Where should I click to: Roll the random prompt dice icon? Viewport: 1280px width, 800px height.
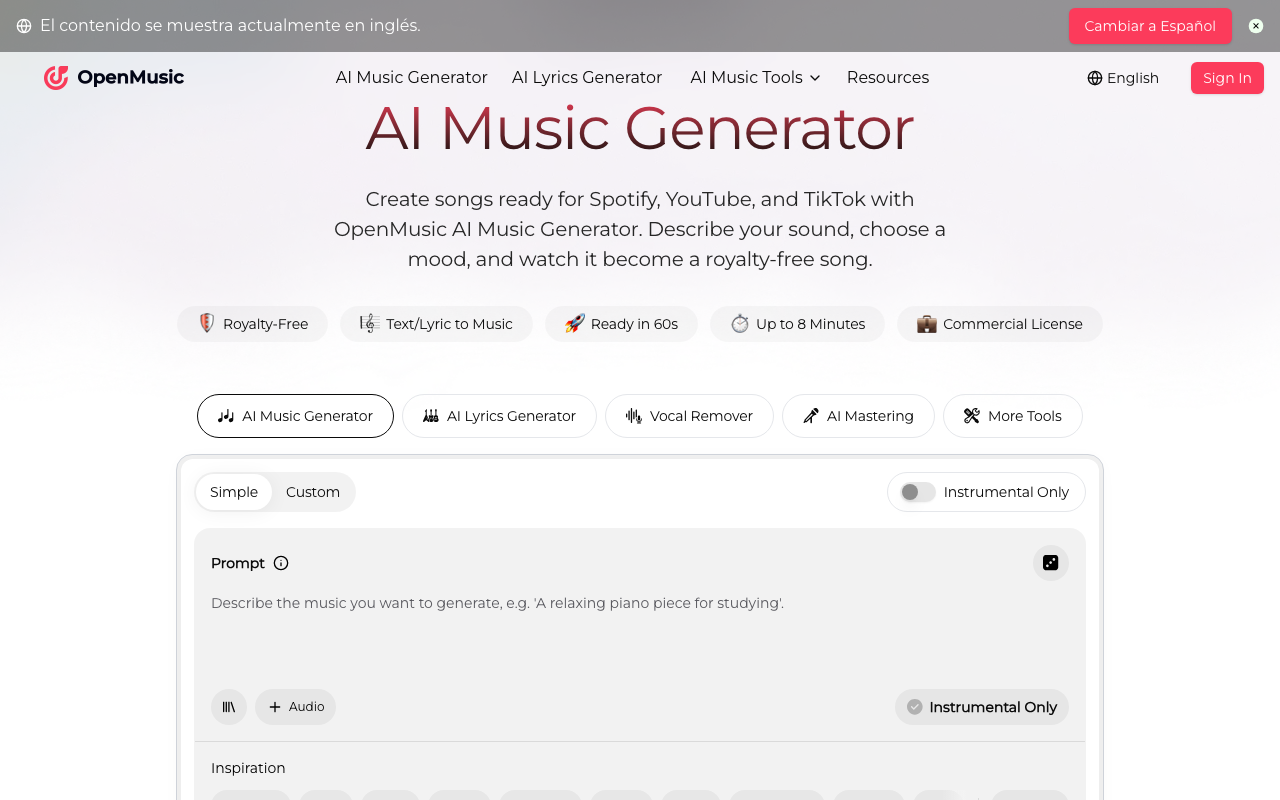pos(1050,563)
